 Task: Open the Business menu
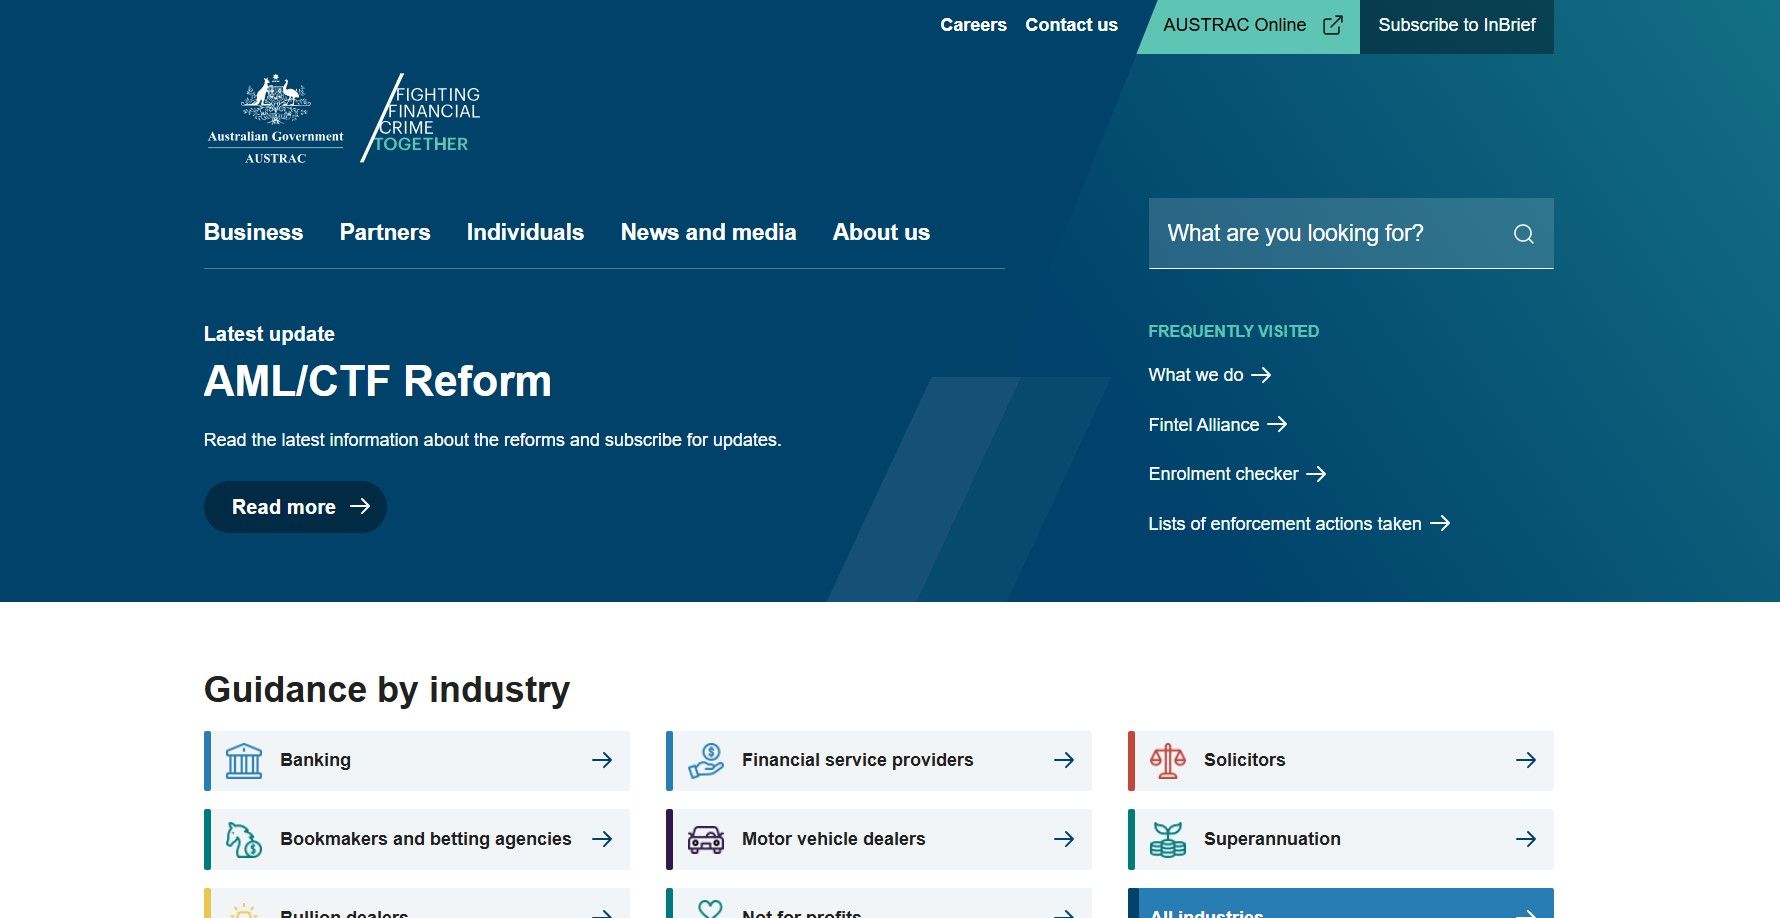point(253,233)
